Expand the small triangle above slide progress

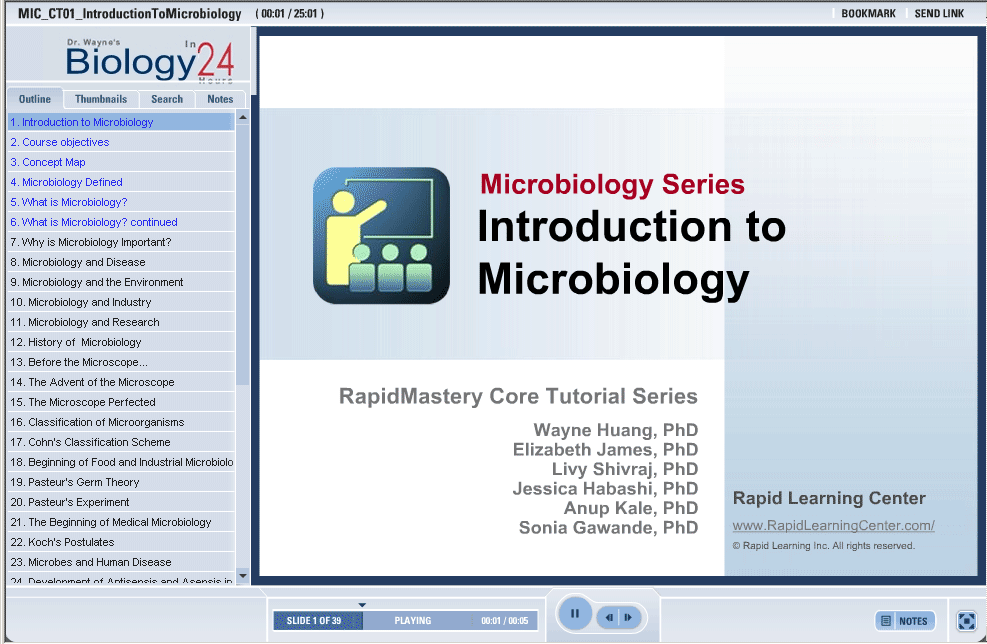pyautogui.click(x=363, y=605)
